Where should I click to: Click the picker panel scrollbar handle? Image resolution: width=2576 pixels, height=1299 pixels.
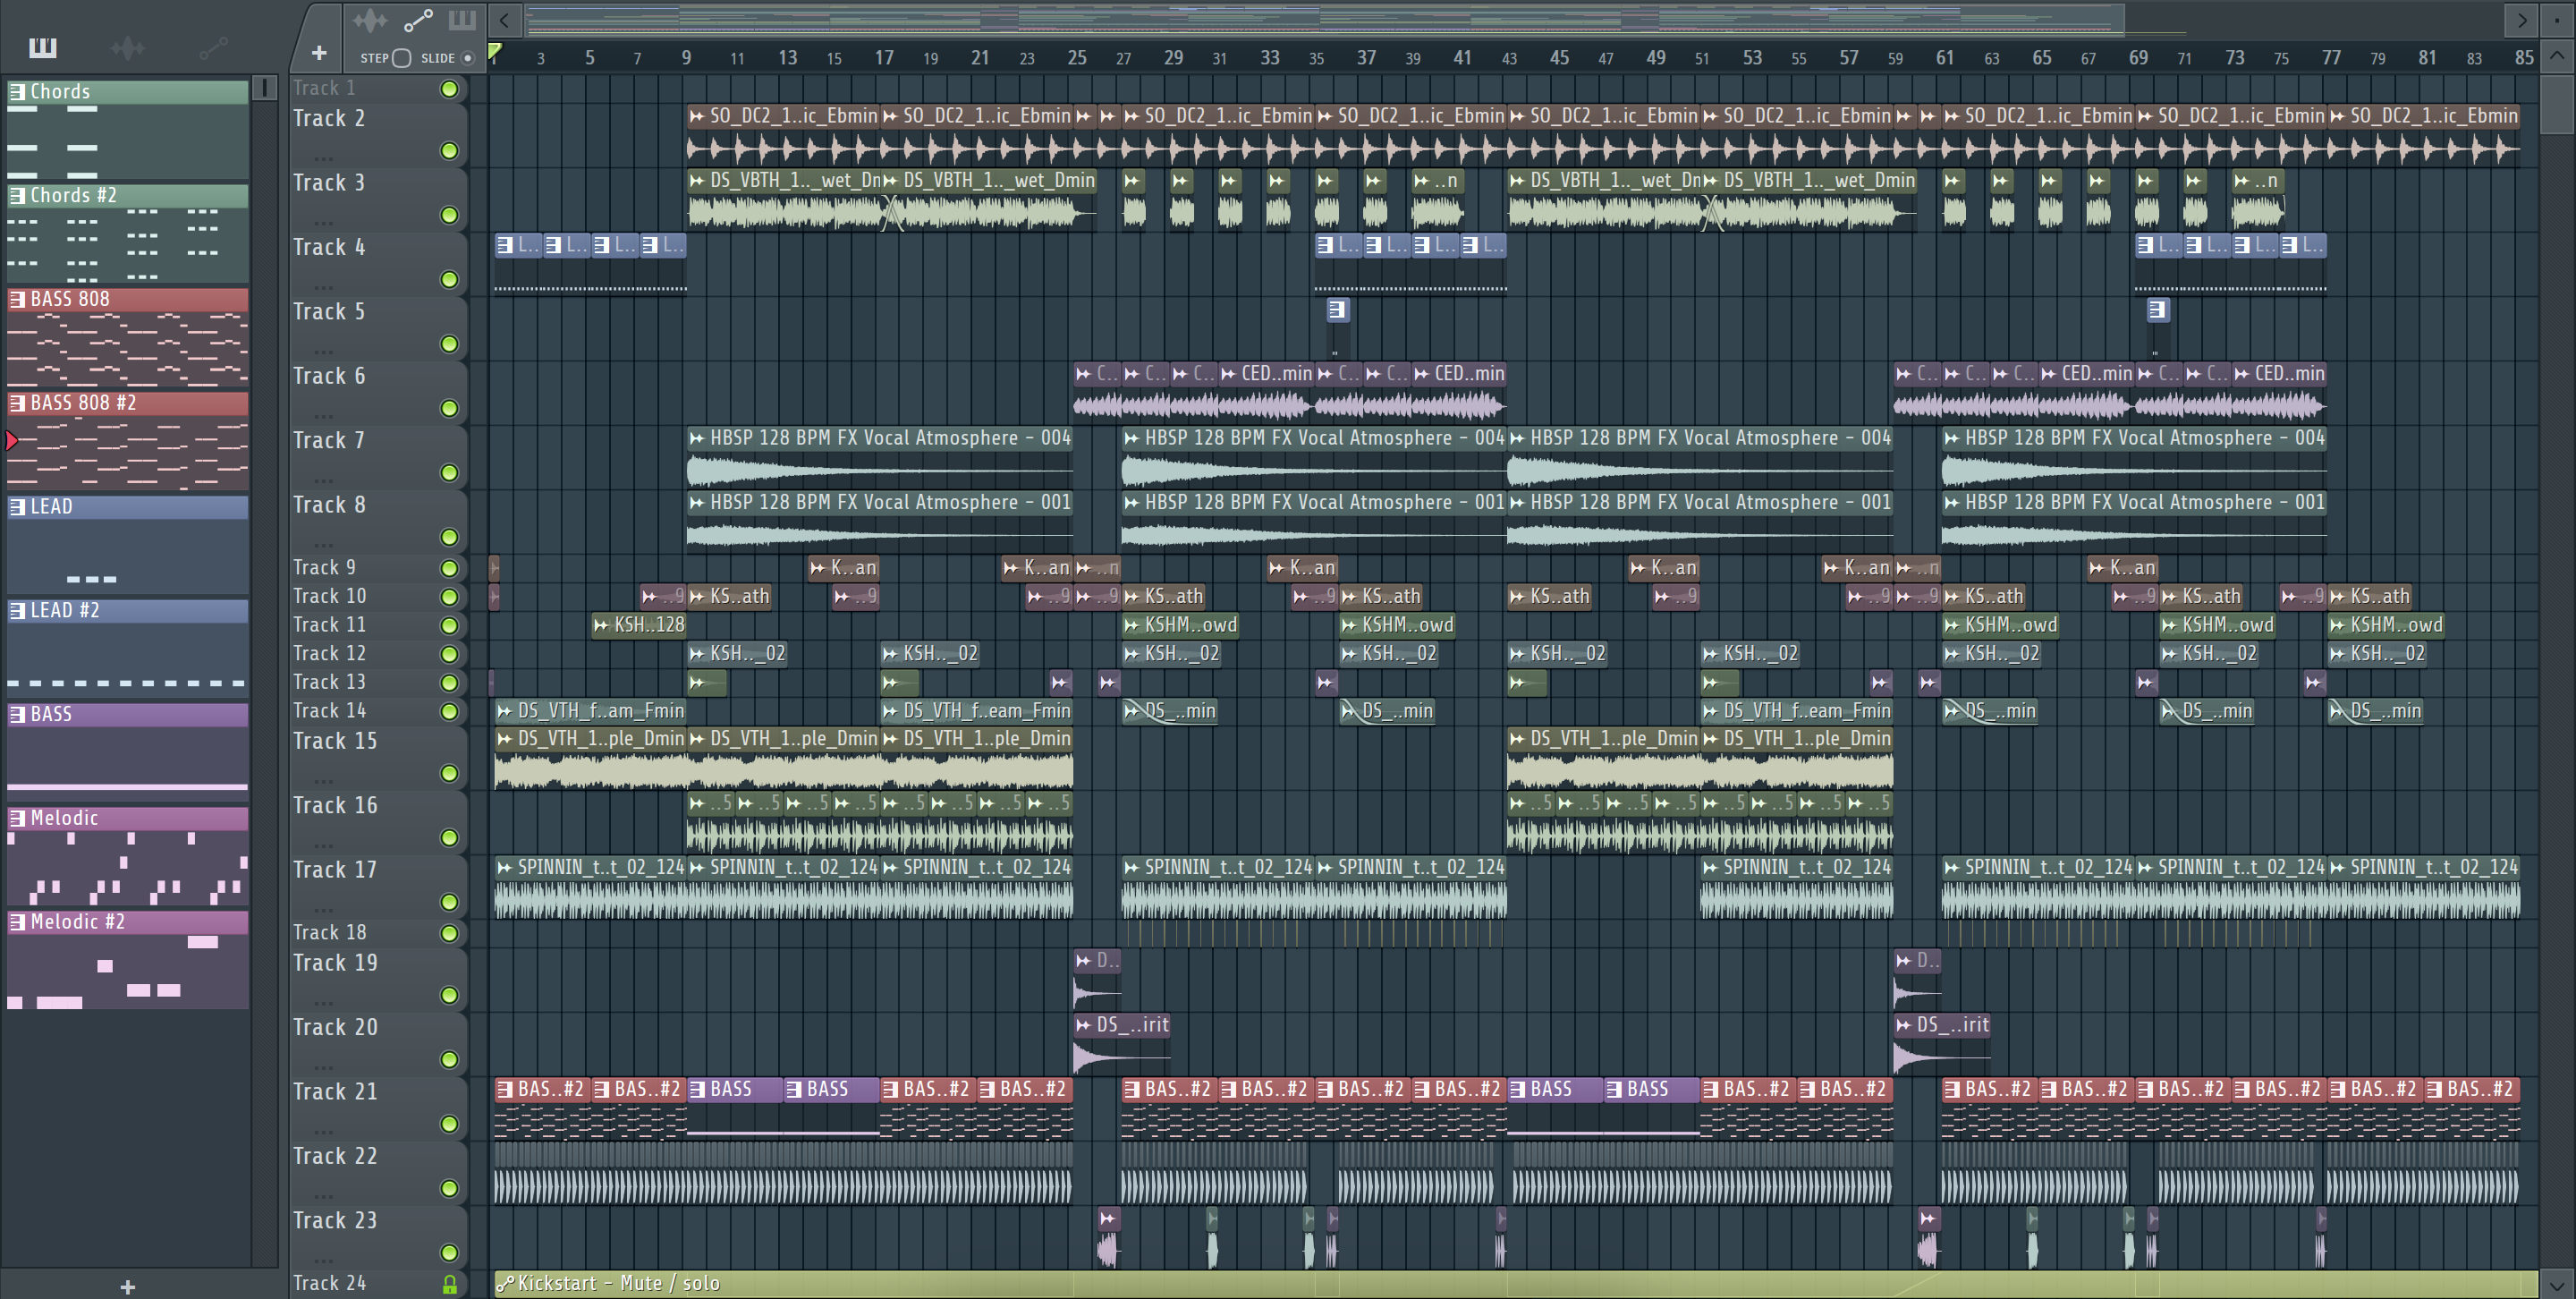click(264, 88)
